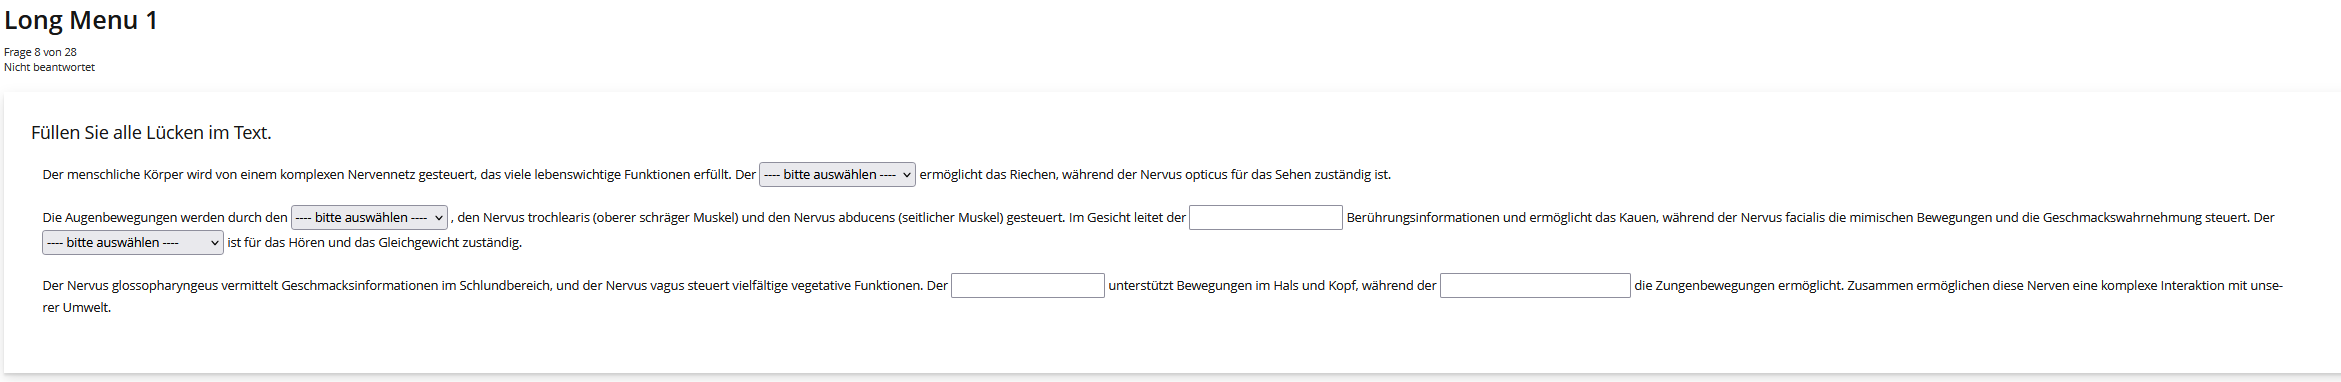The height and width of the screenshot is (382, 2341).
Task: Click the final word "Umwelt." in the text
Action: 87,308
